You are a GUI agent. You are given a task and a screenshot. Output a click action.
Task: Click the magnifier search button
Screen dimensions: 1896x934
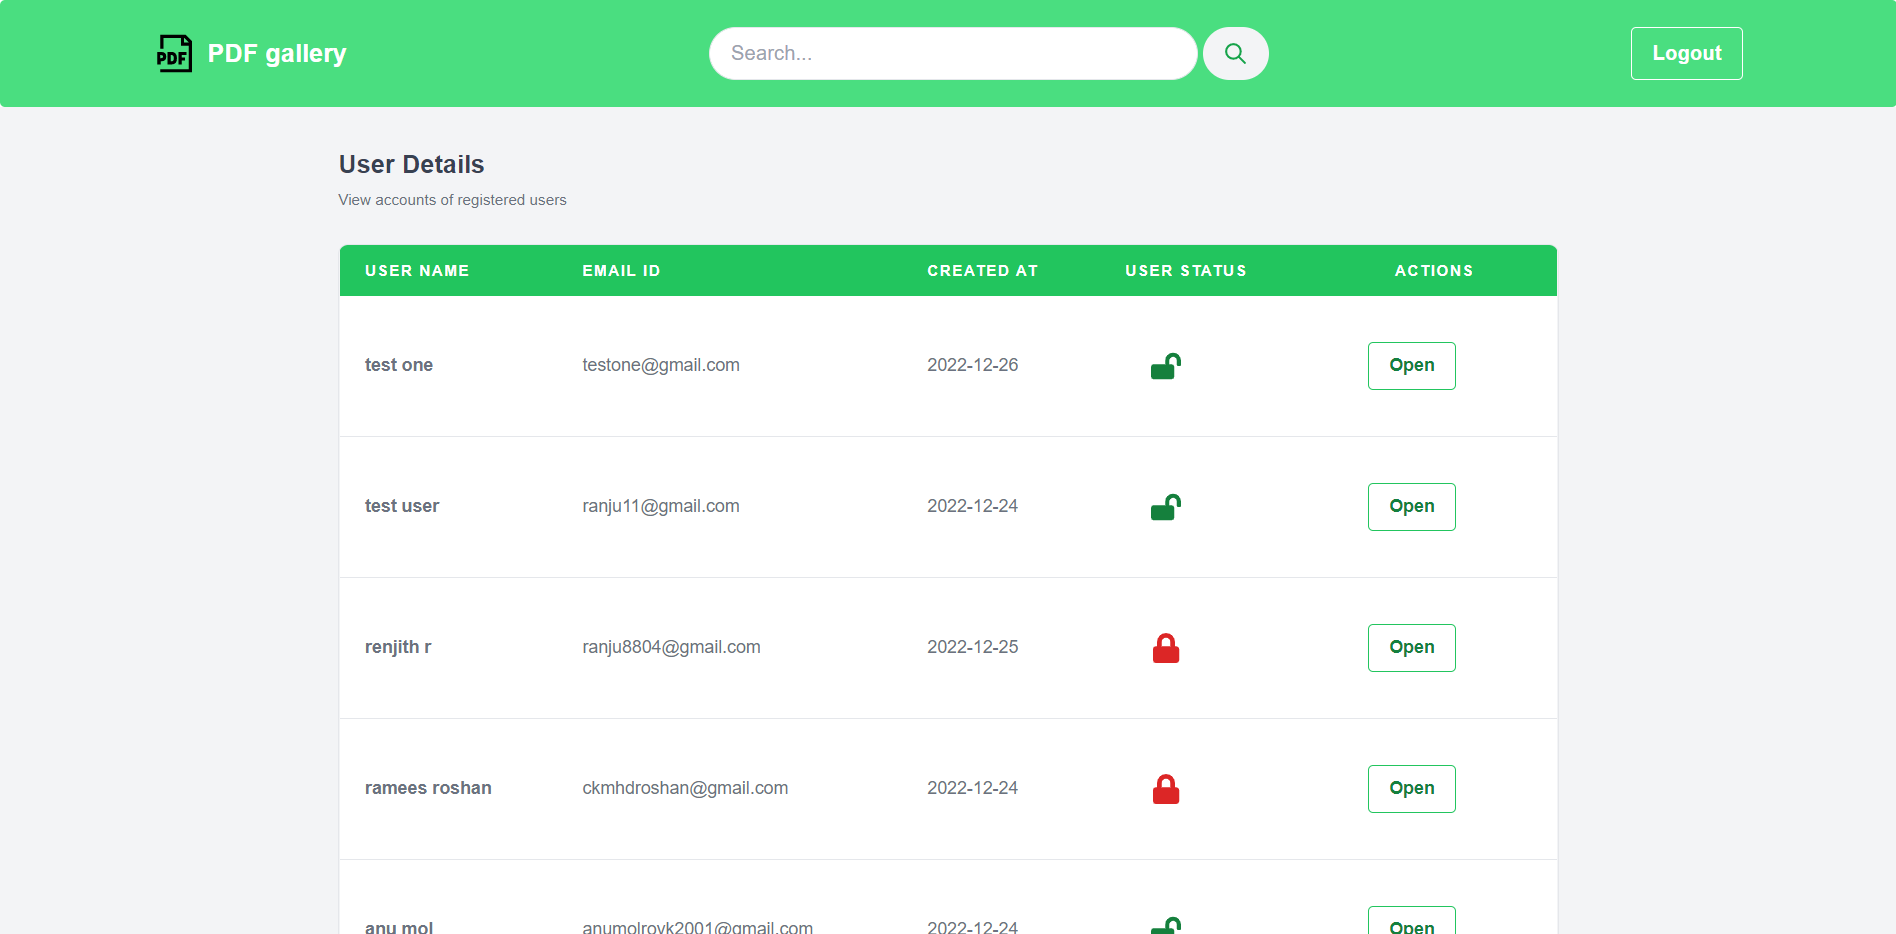coord(1236,54)
